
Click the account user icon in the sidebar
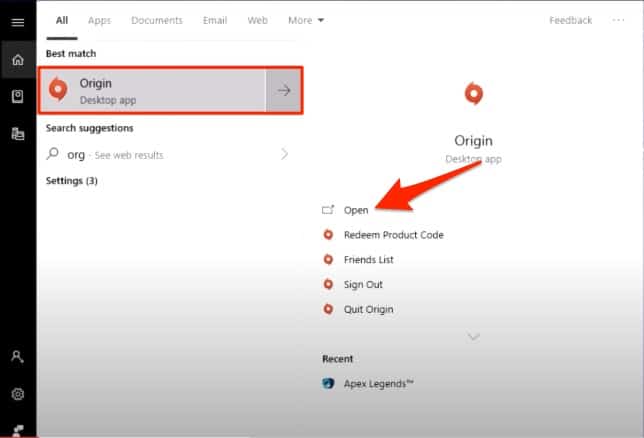click(17, 356)
